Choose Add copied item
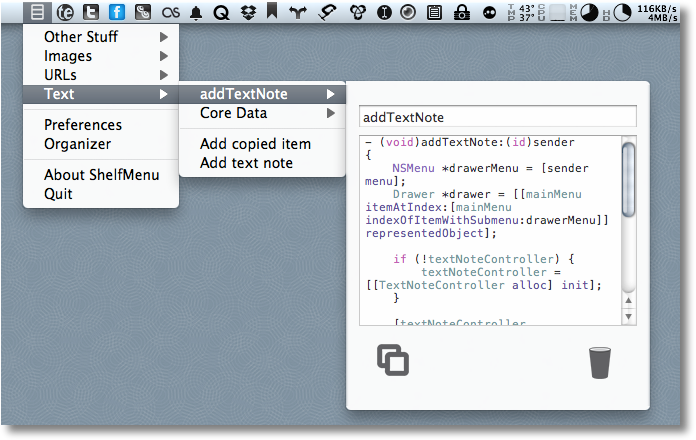The width and height of the screenshot is (696, 440). 255,144
